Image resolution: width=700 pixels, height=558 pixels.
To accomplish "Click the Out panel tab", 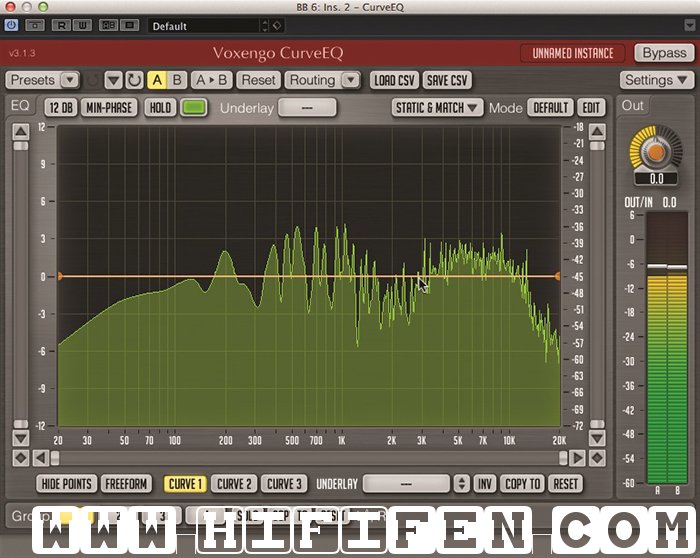I will point(633,106).
